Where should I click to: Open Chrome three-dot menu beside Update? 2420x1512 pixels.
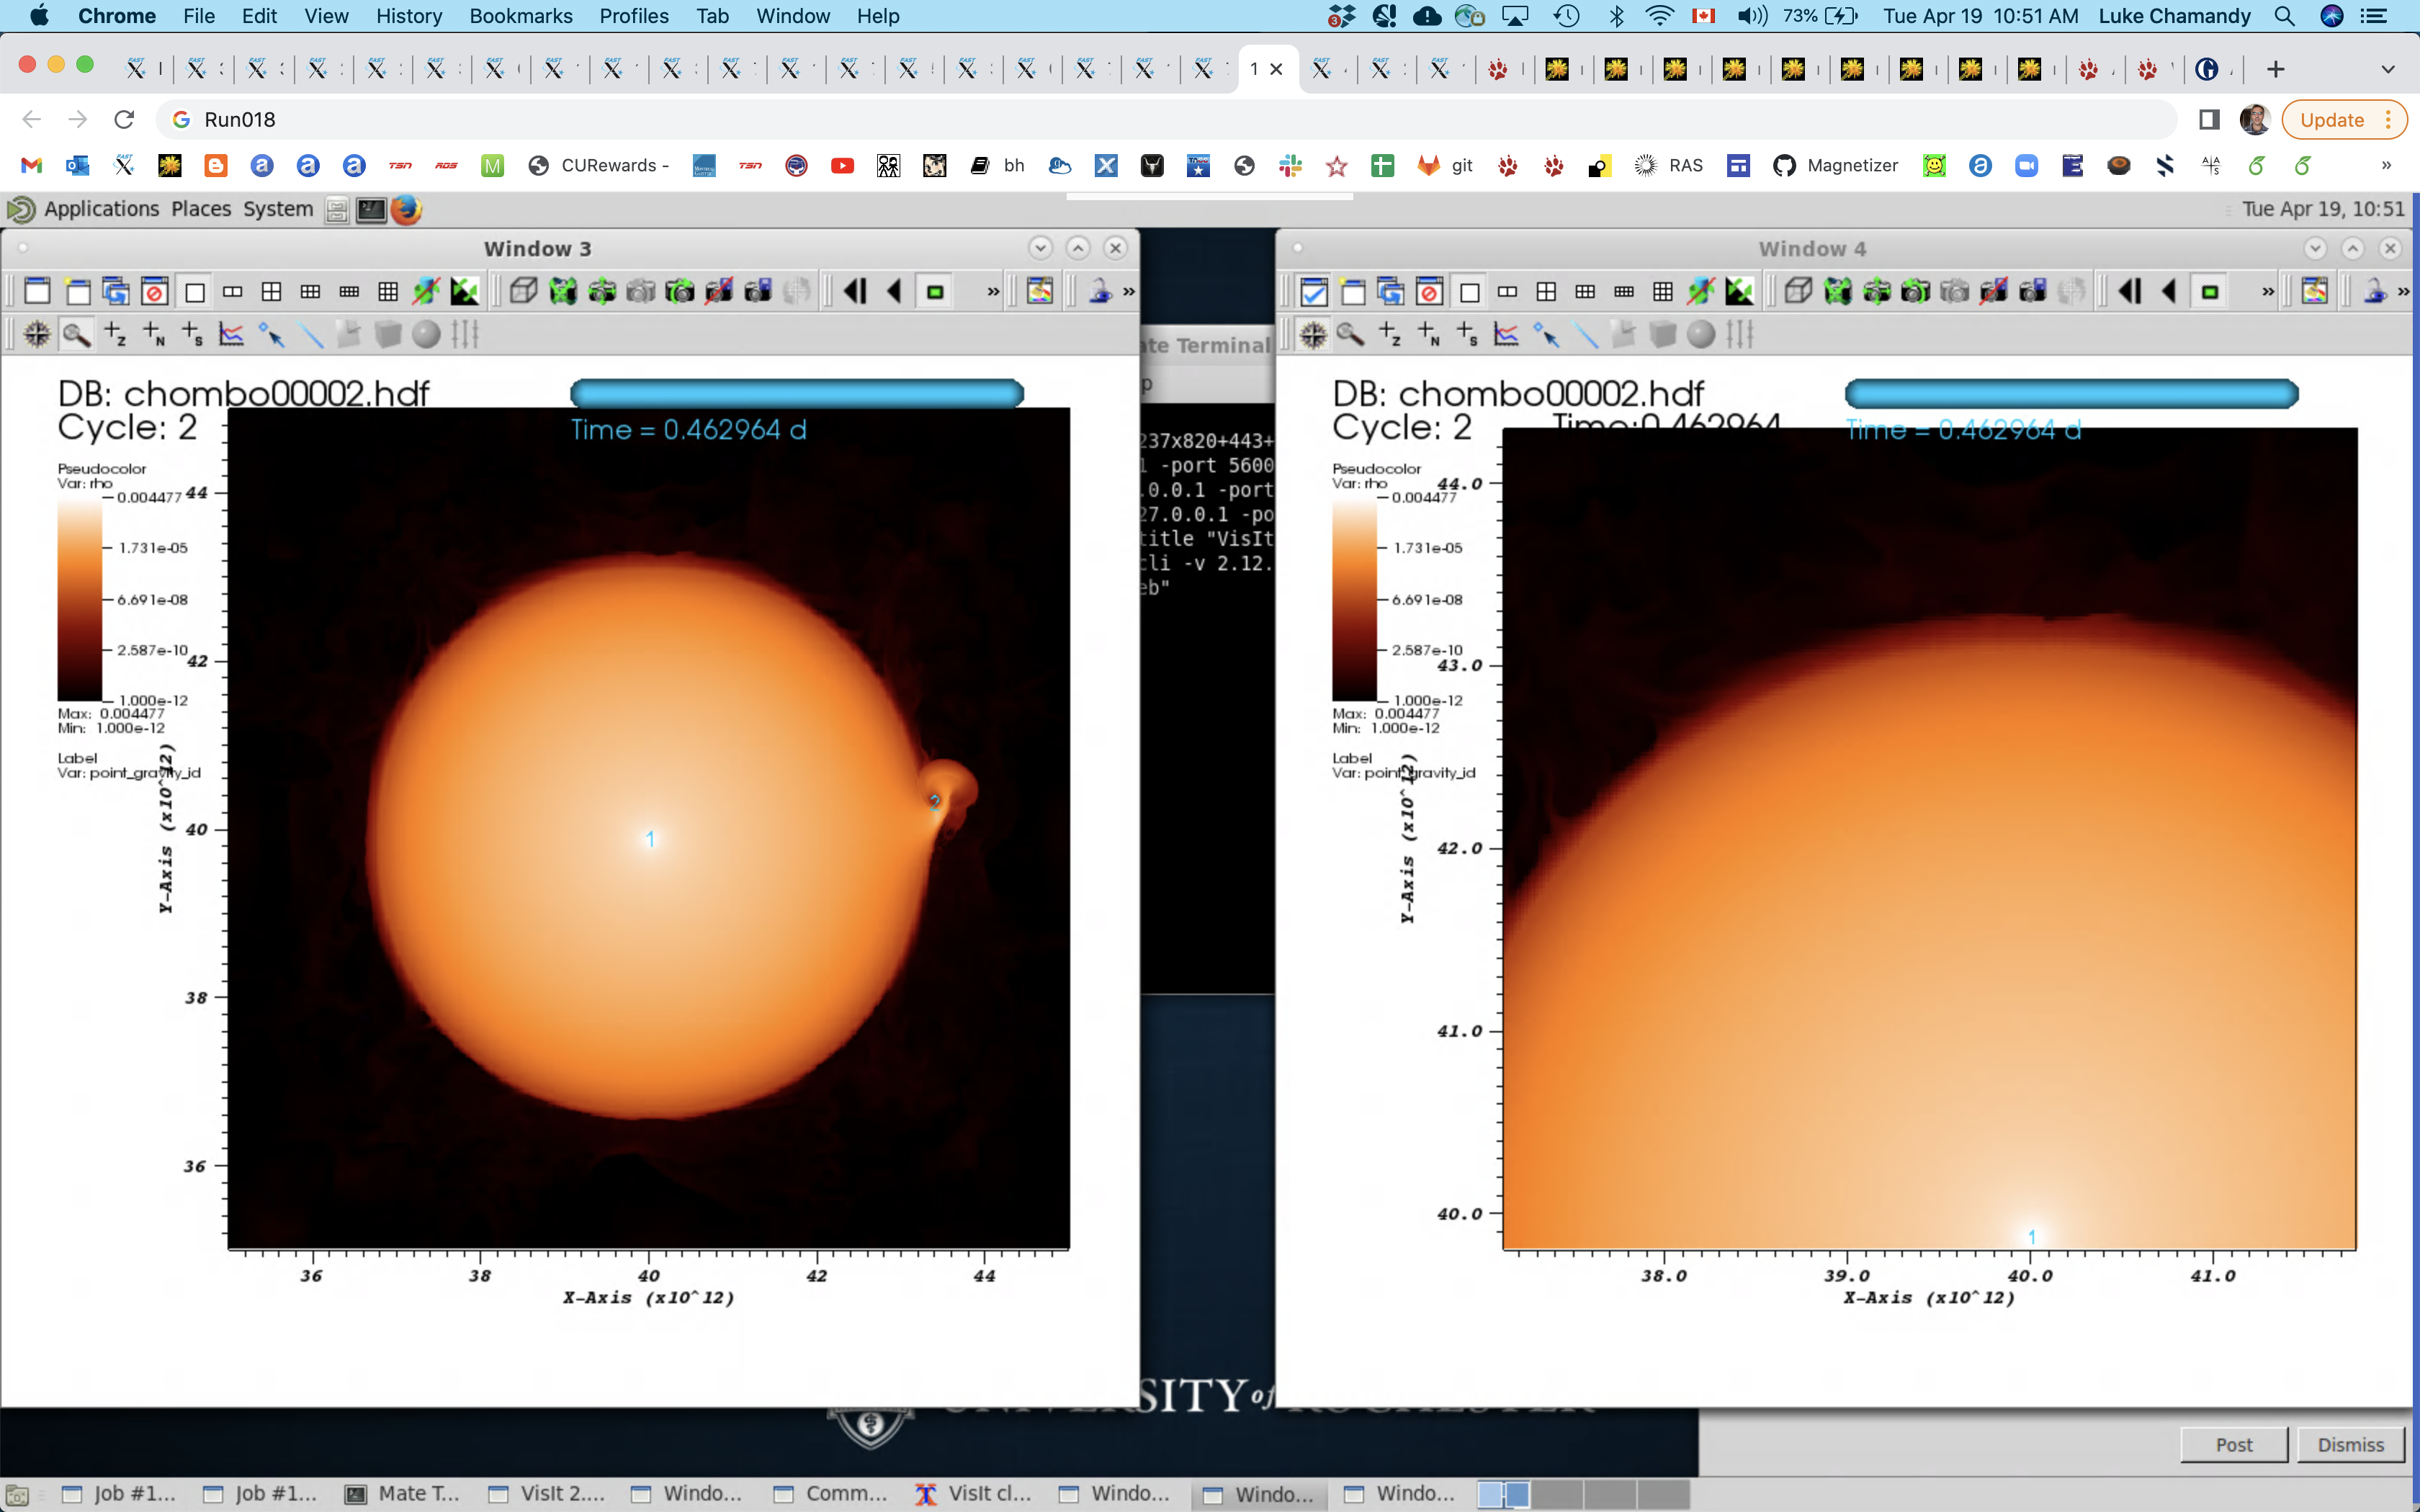(2388, 120)
